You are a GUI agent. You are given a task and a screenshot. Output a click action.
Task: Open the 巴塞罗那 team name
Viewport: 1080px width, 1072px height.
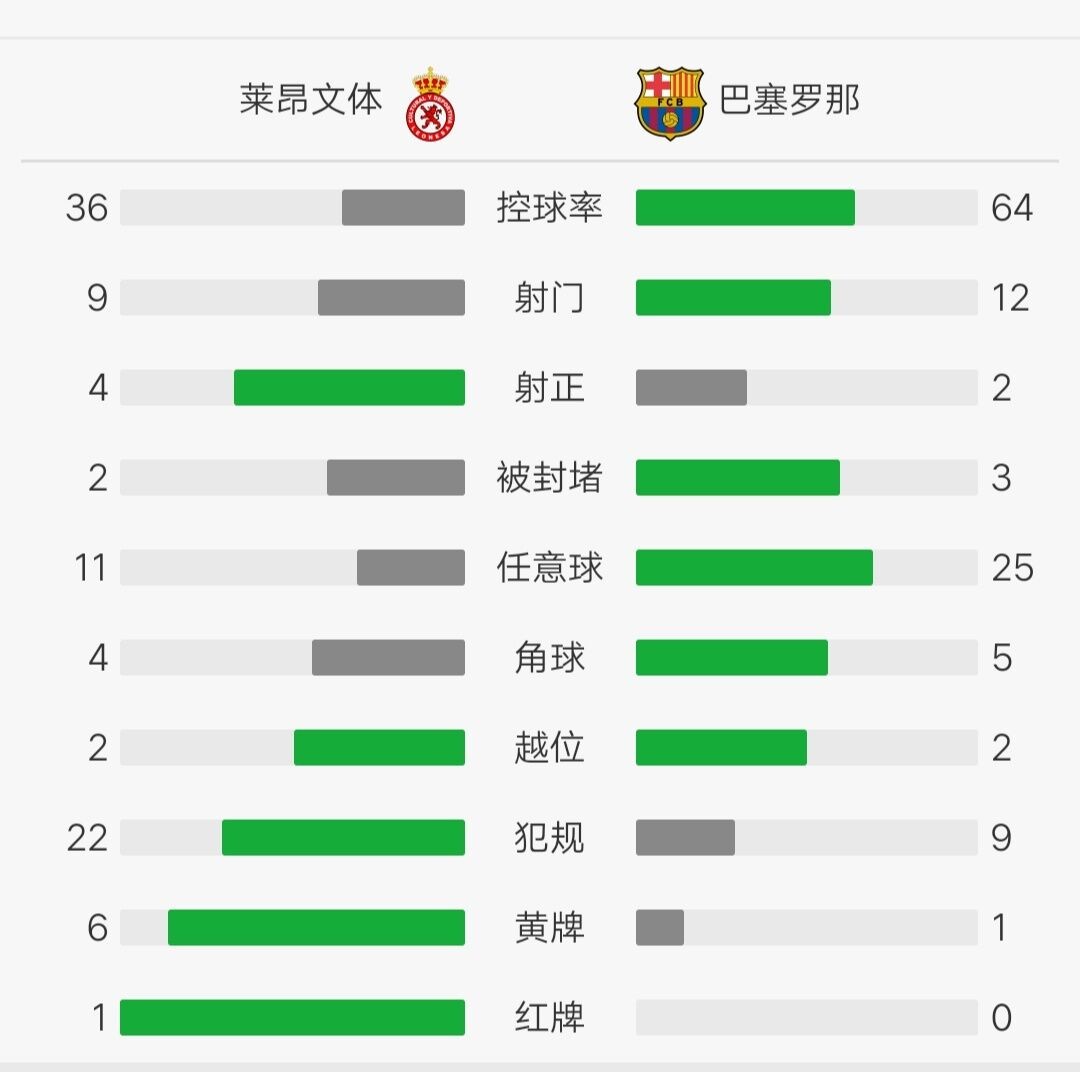(x=789, y=99)
